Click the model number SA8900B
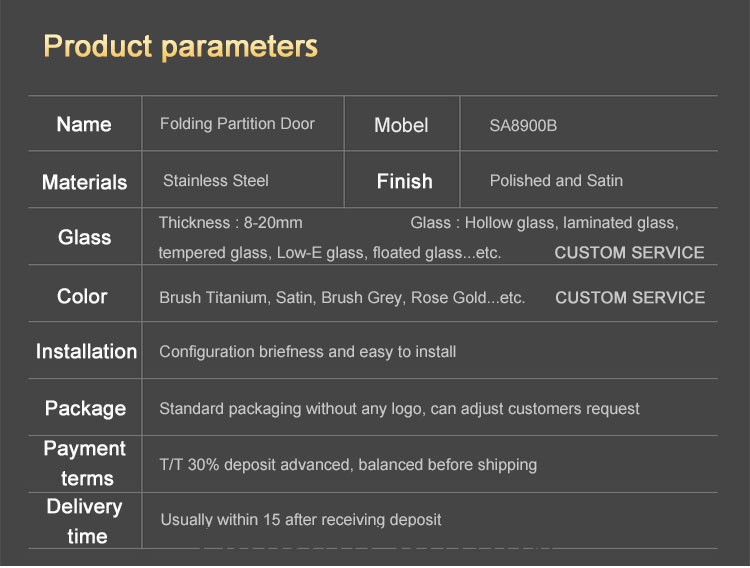750x568 pixels. point(523,125)
